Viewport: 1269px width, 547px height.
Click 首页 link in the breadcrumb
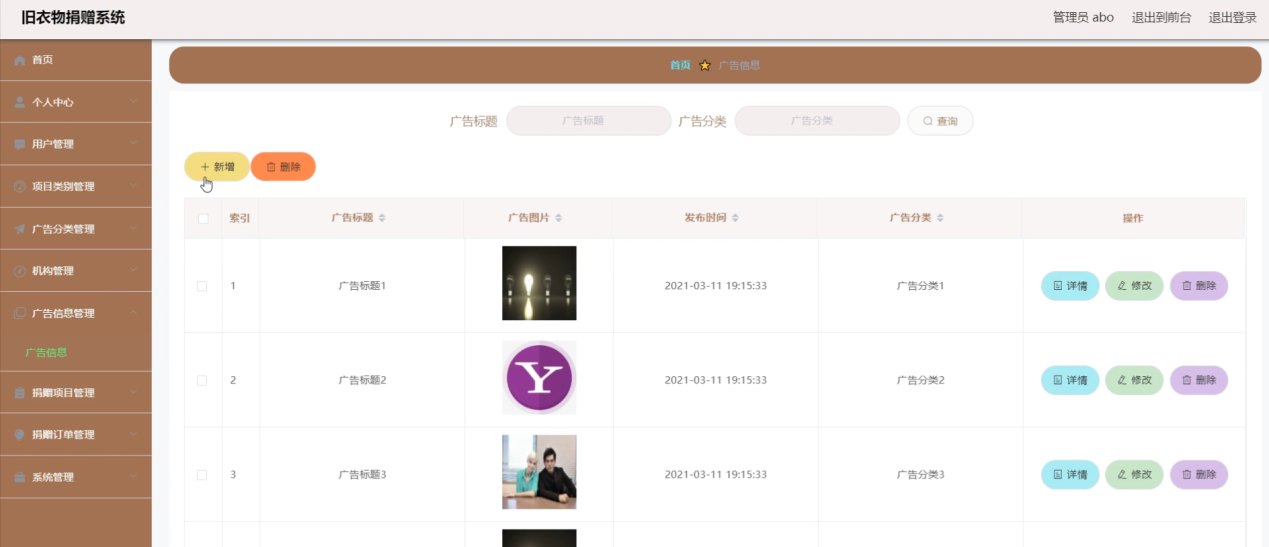680,65
